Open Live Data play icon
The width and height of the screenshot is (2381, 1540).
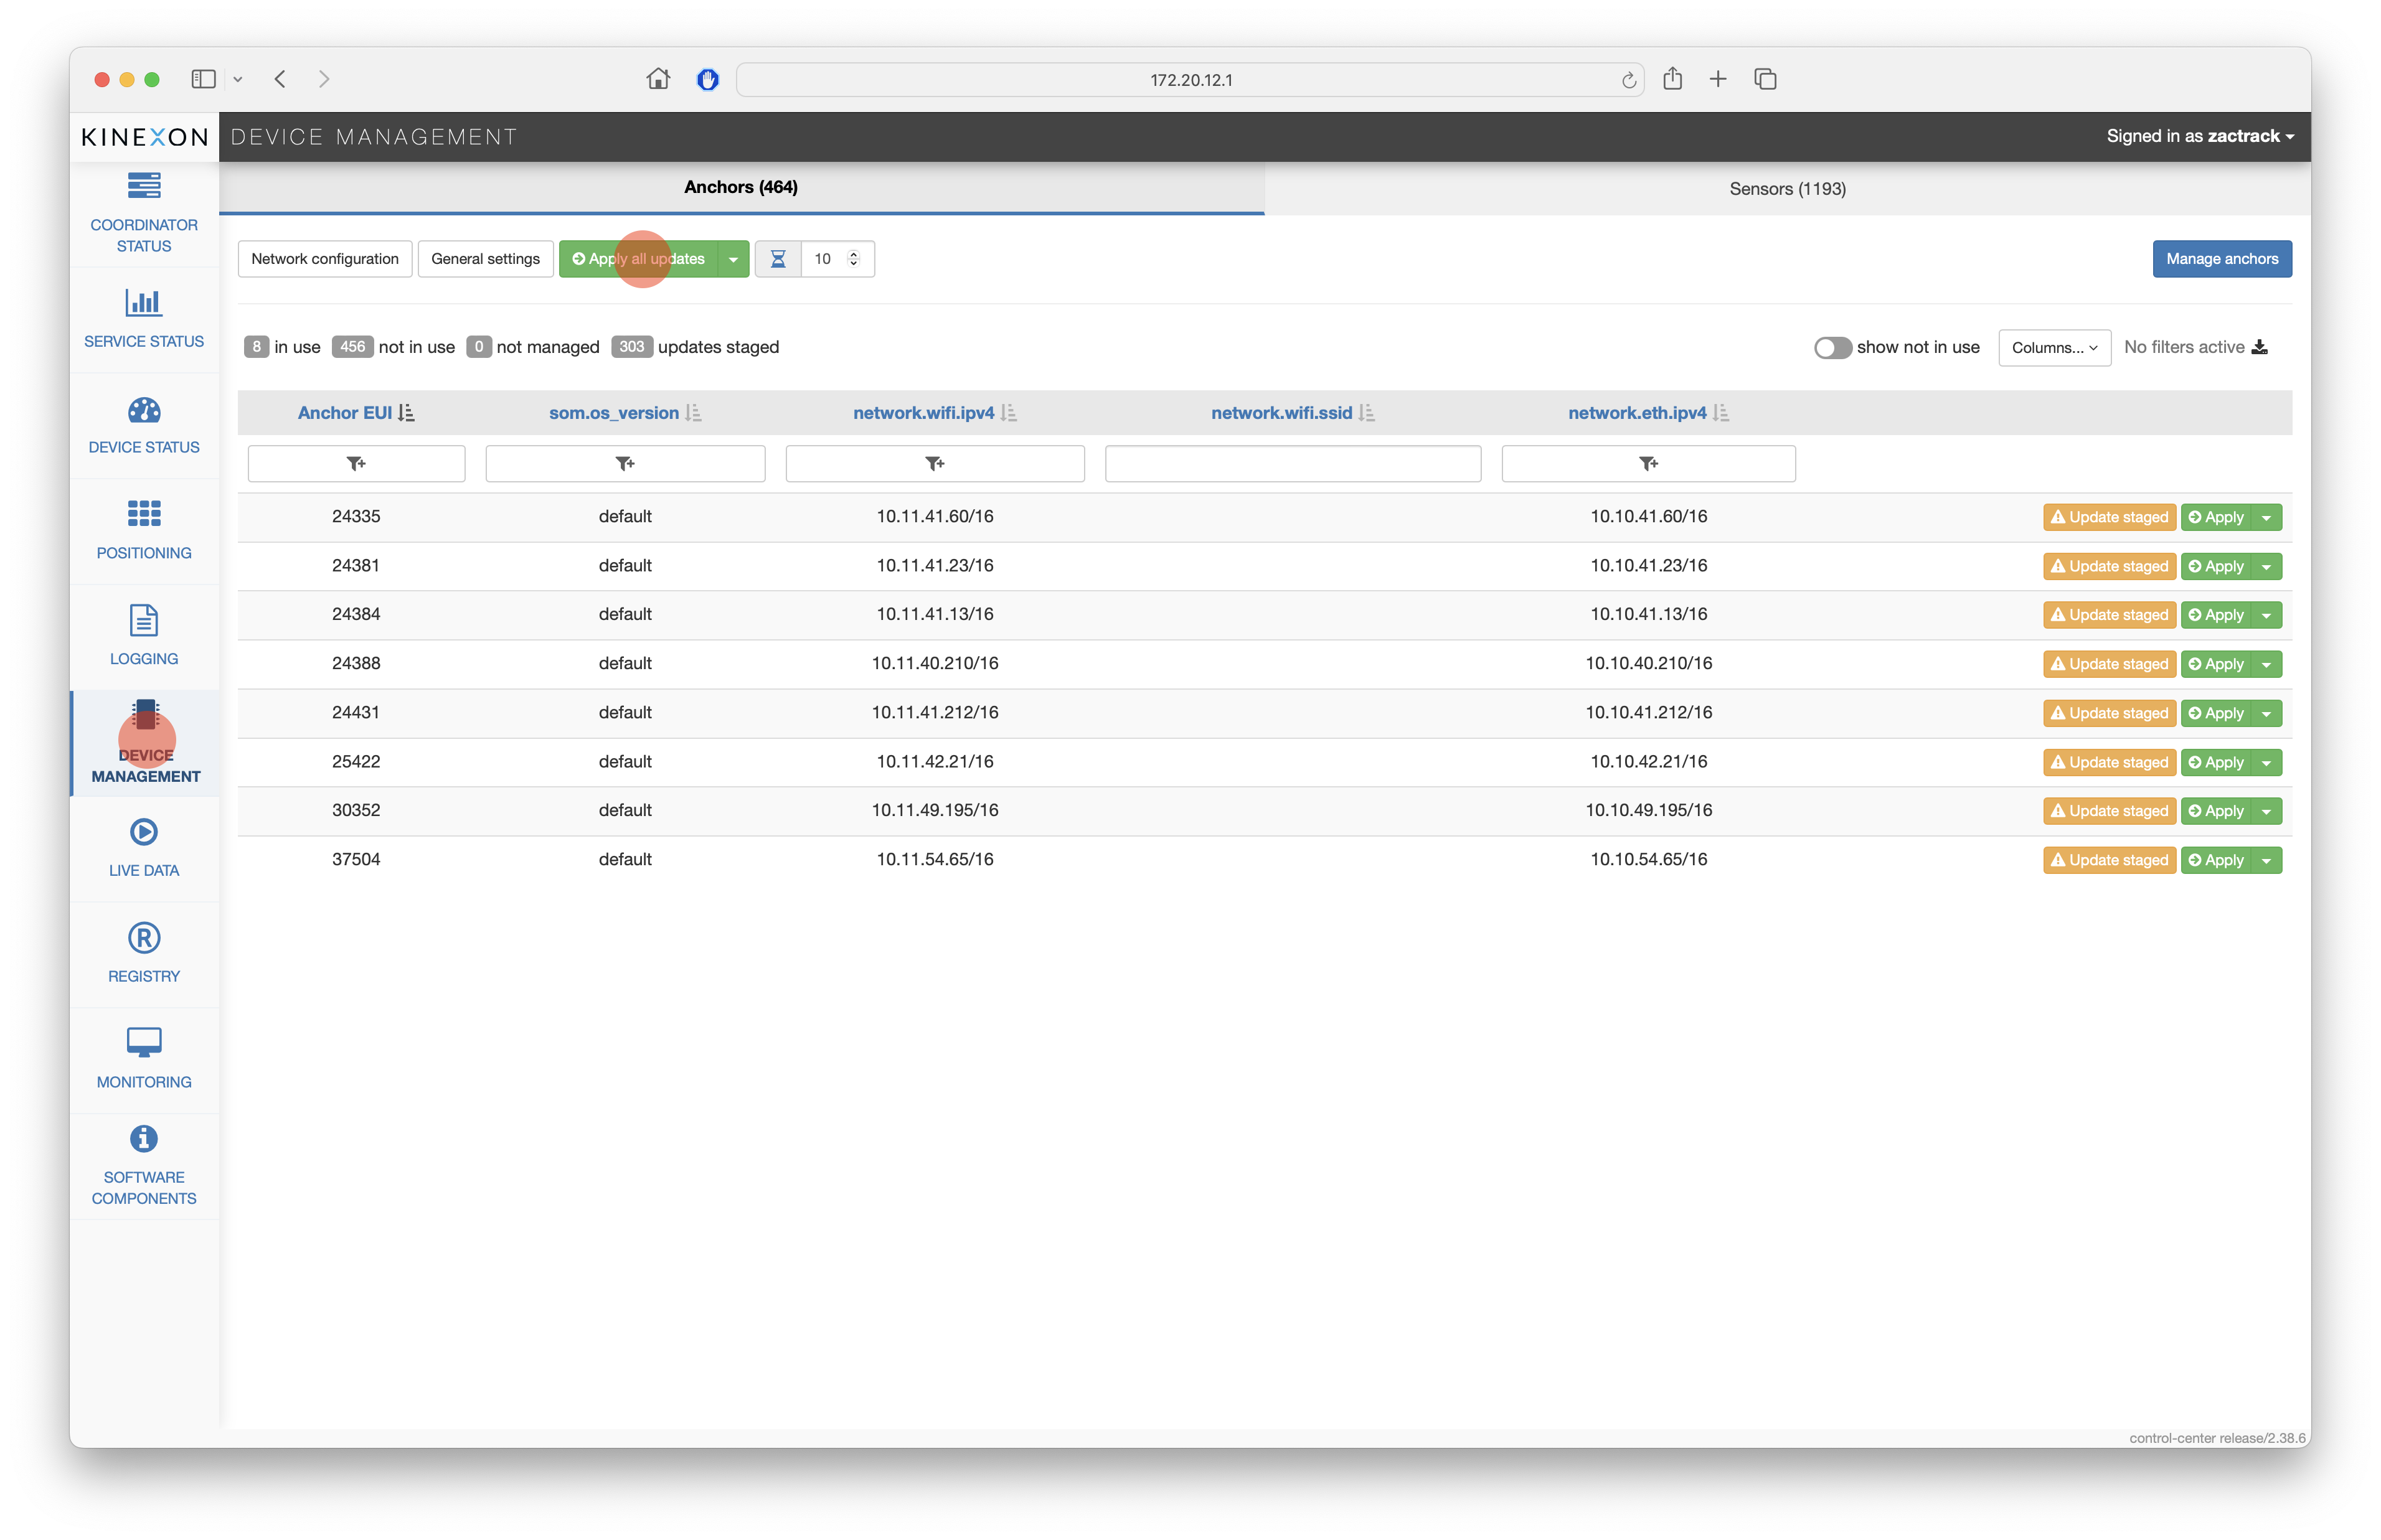pyautogui.click(x=144, y=832)
